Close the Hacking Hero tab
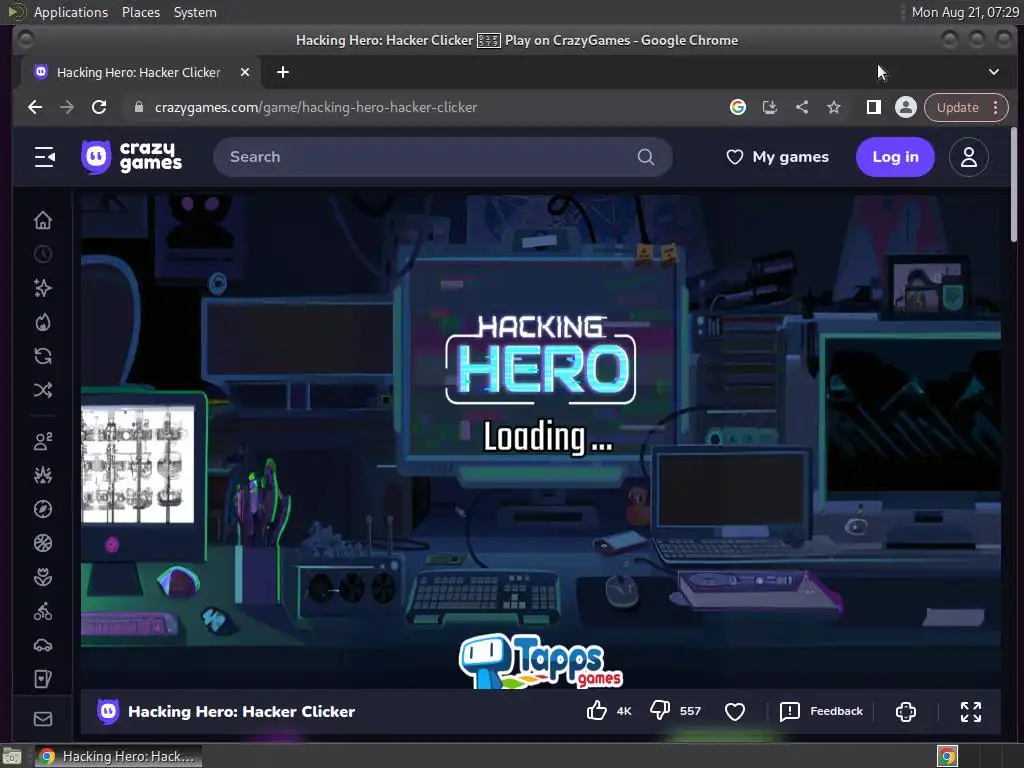The height and width of the screenshot is (768, 1024). (245, 72)
